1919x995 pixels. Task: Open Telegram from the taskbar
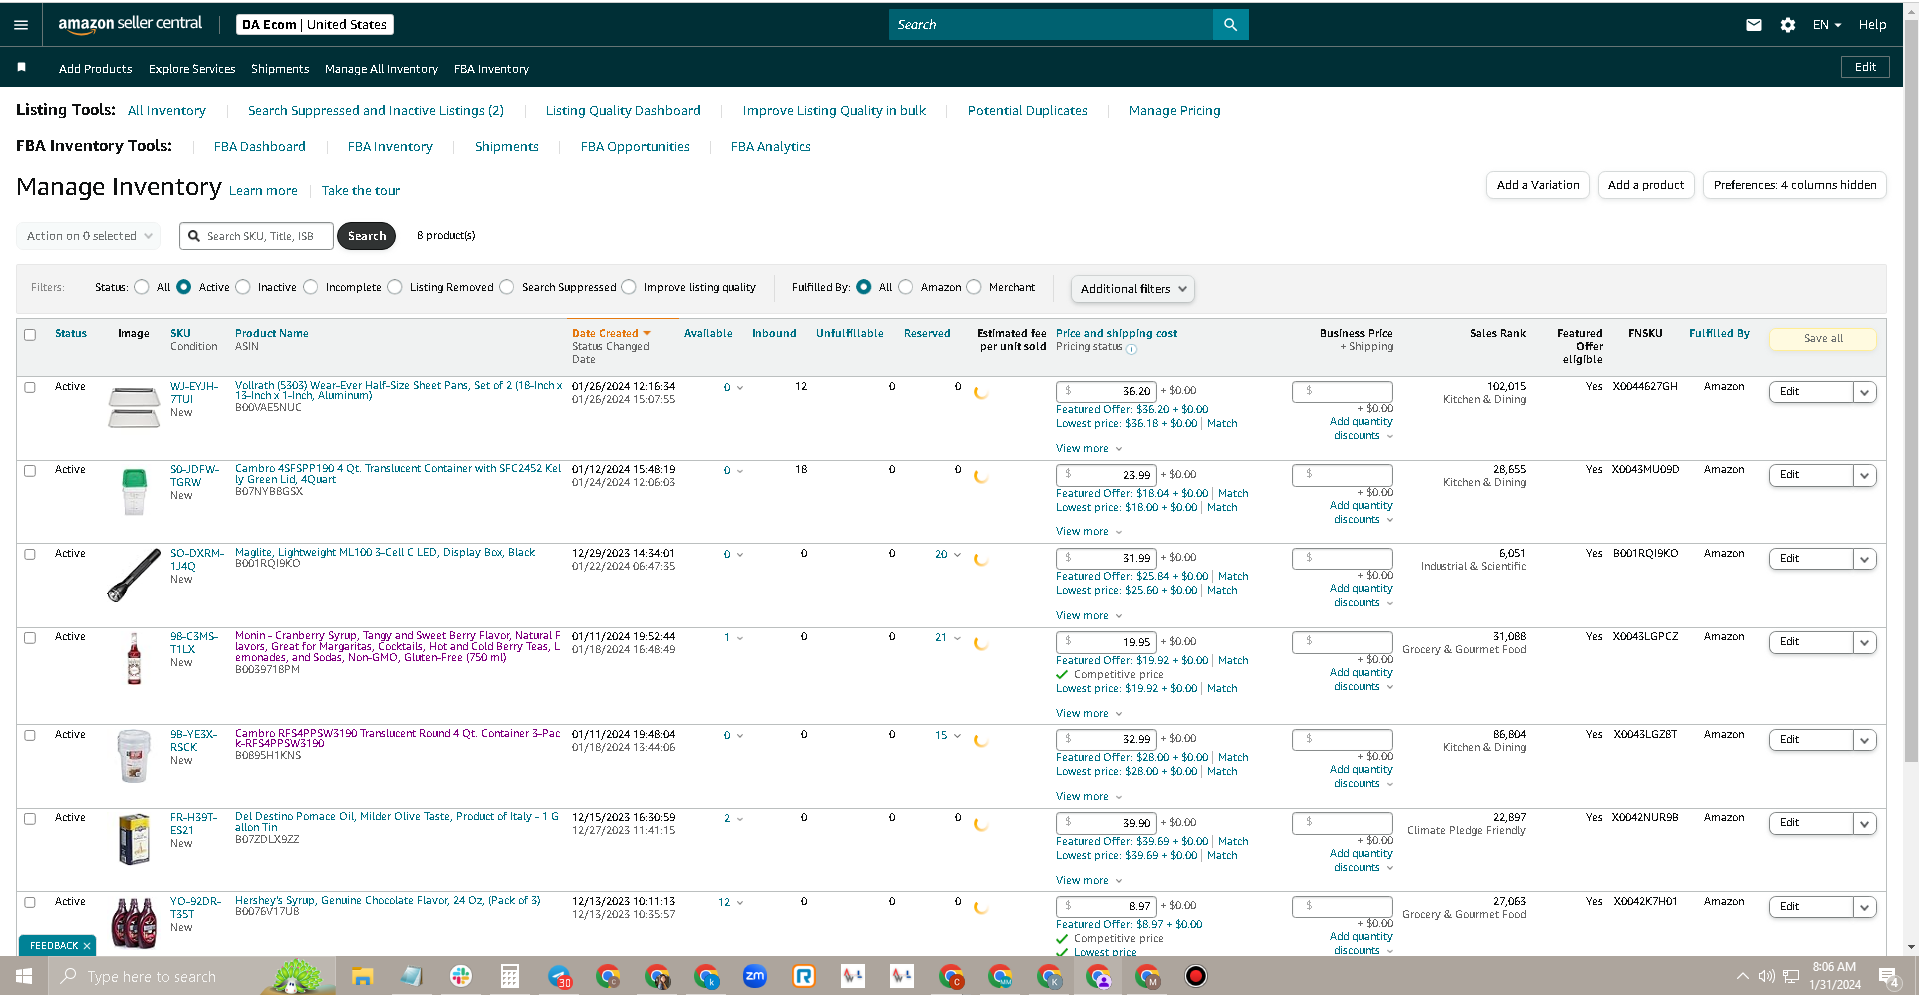tap(560, 976)
